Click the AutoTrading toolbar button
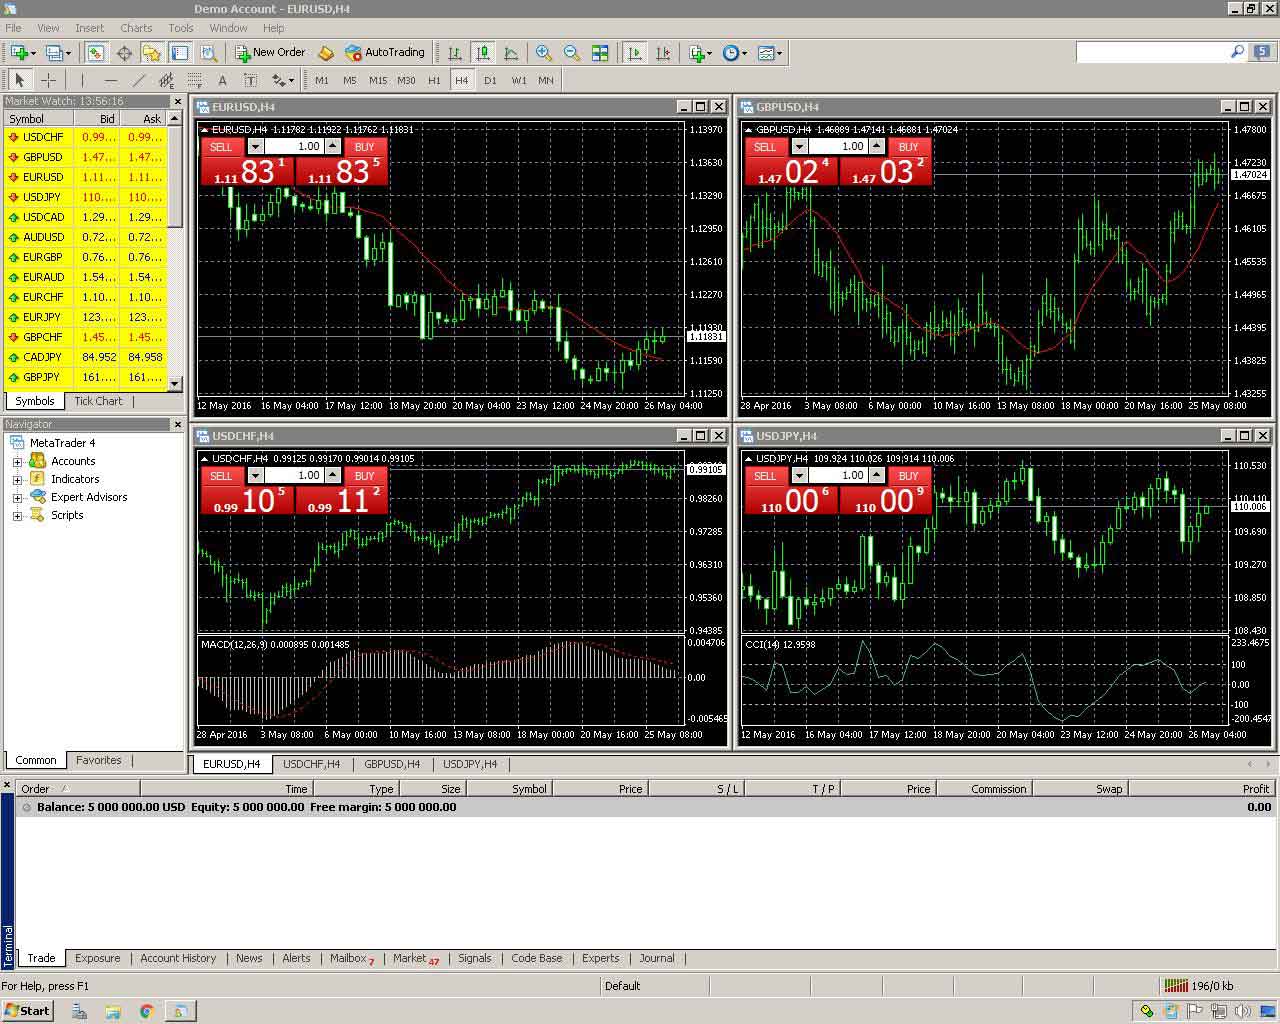 (385, 53)
